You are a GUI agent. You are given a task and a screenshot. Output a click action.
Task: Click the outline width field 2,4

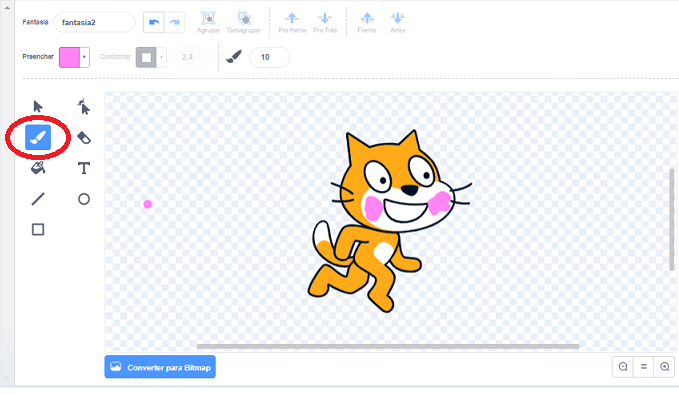(x=192, y=57)
